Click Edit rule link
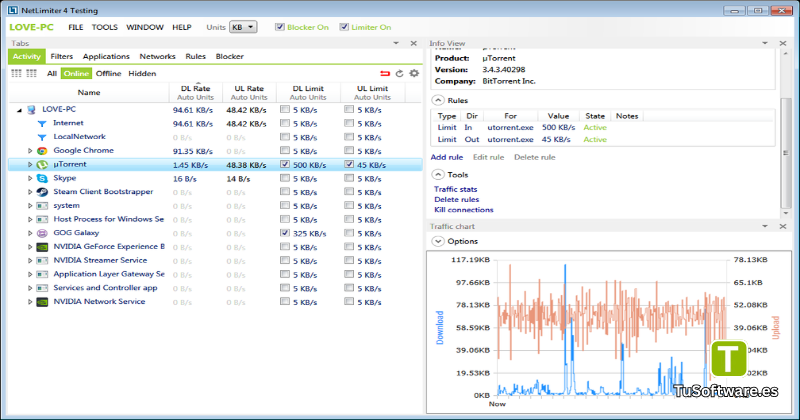800x420 pixels. click(488, 157)
